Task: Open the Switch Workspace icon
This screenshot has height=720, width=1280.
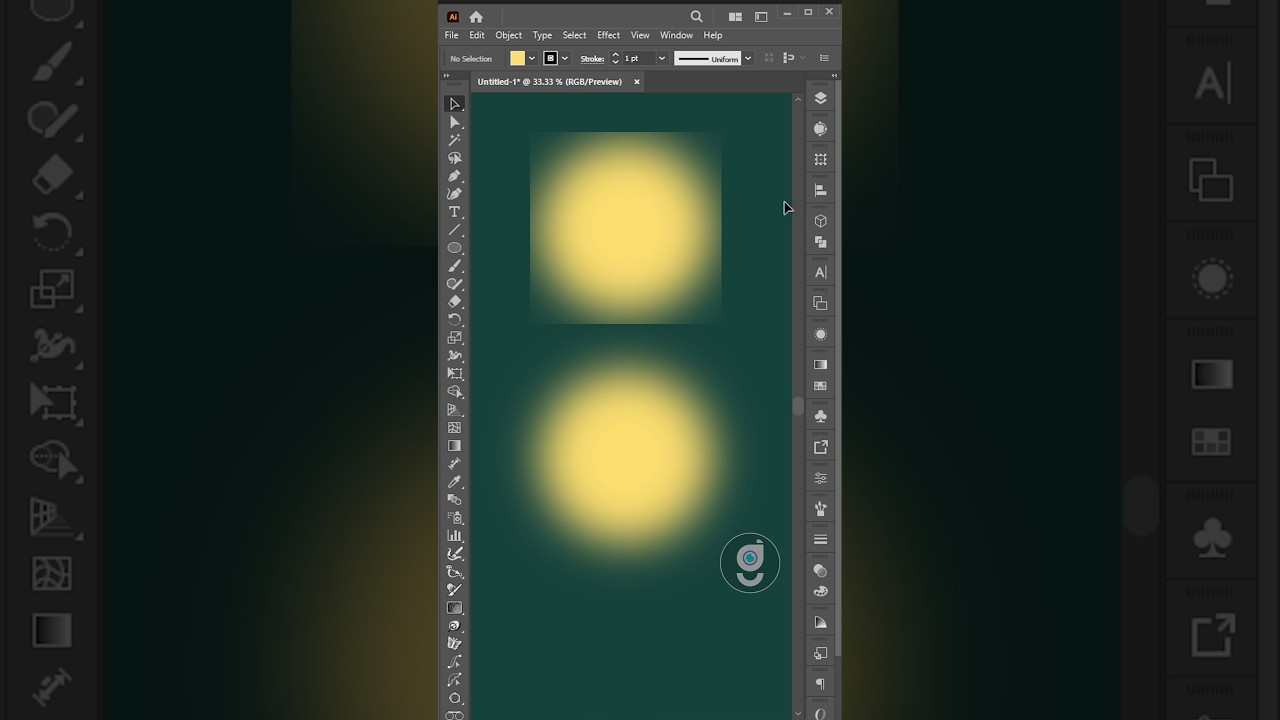Action: pos(761,16)
